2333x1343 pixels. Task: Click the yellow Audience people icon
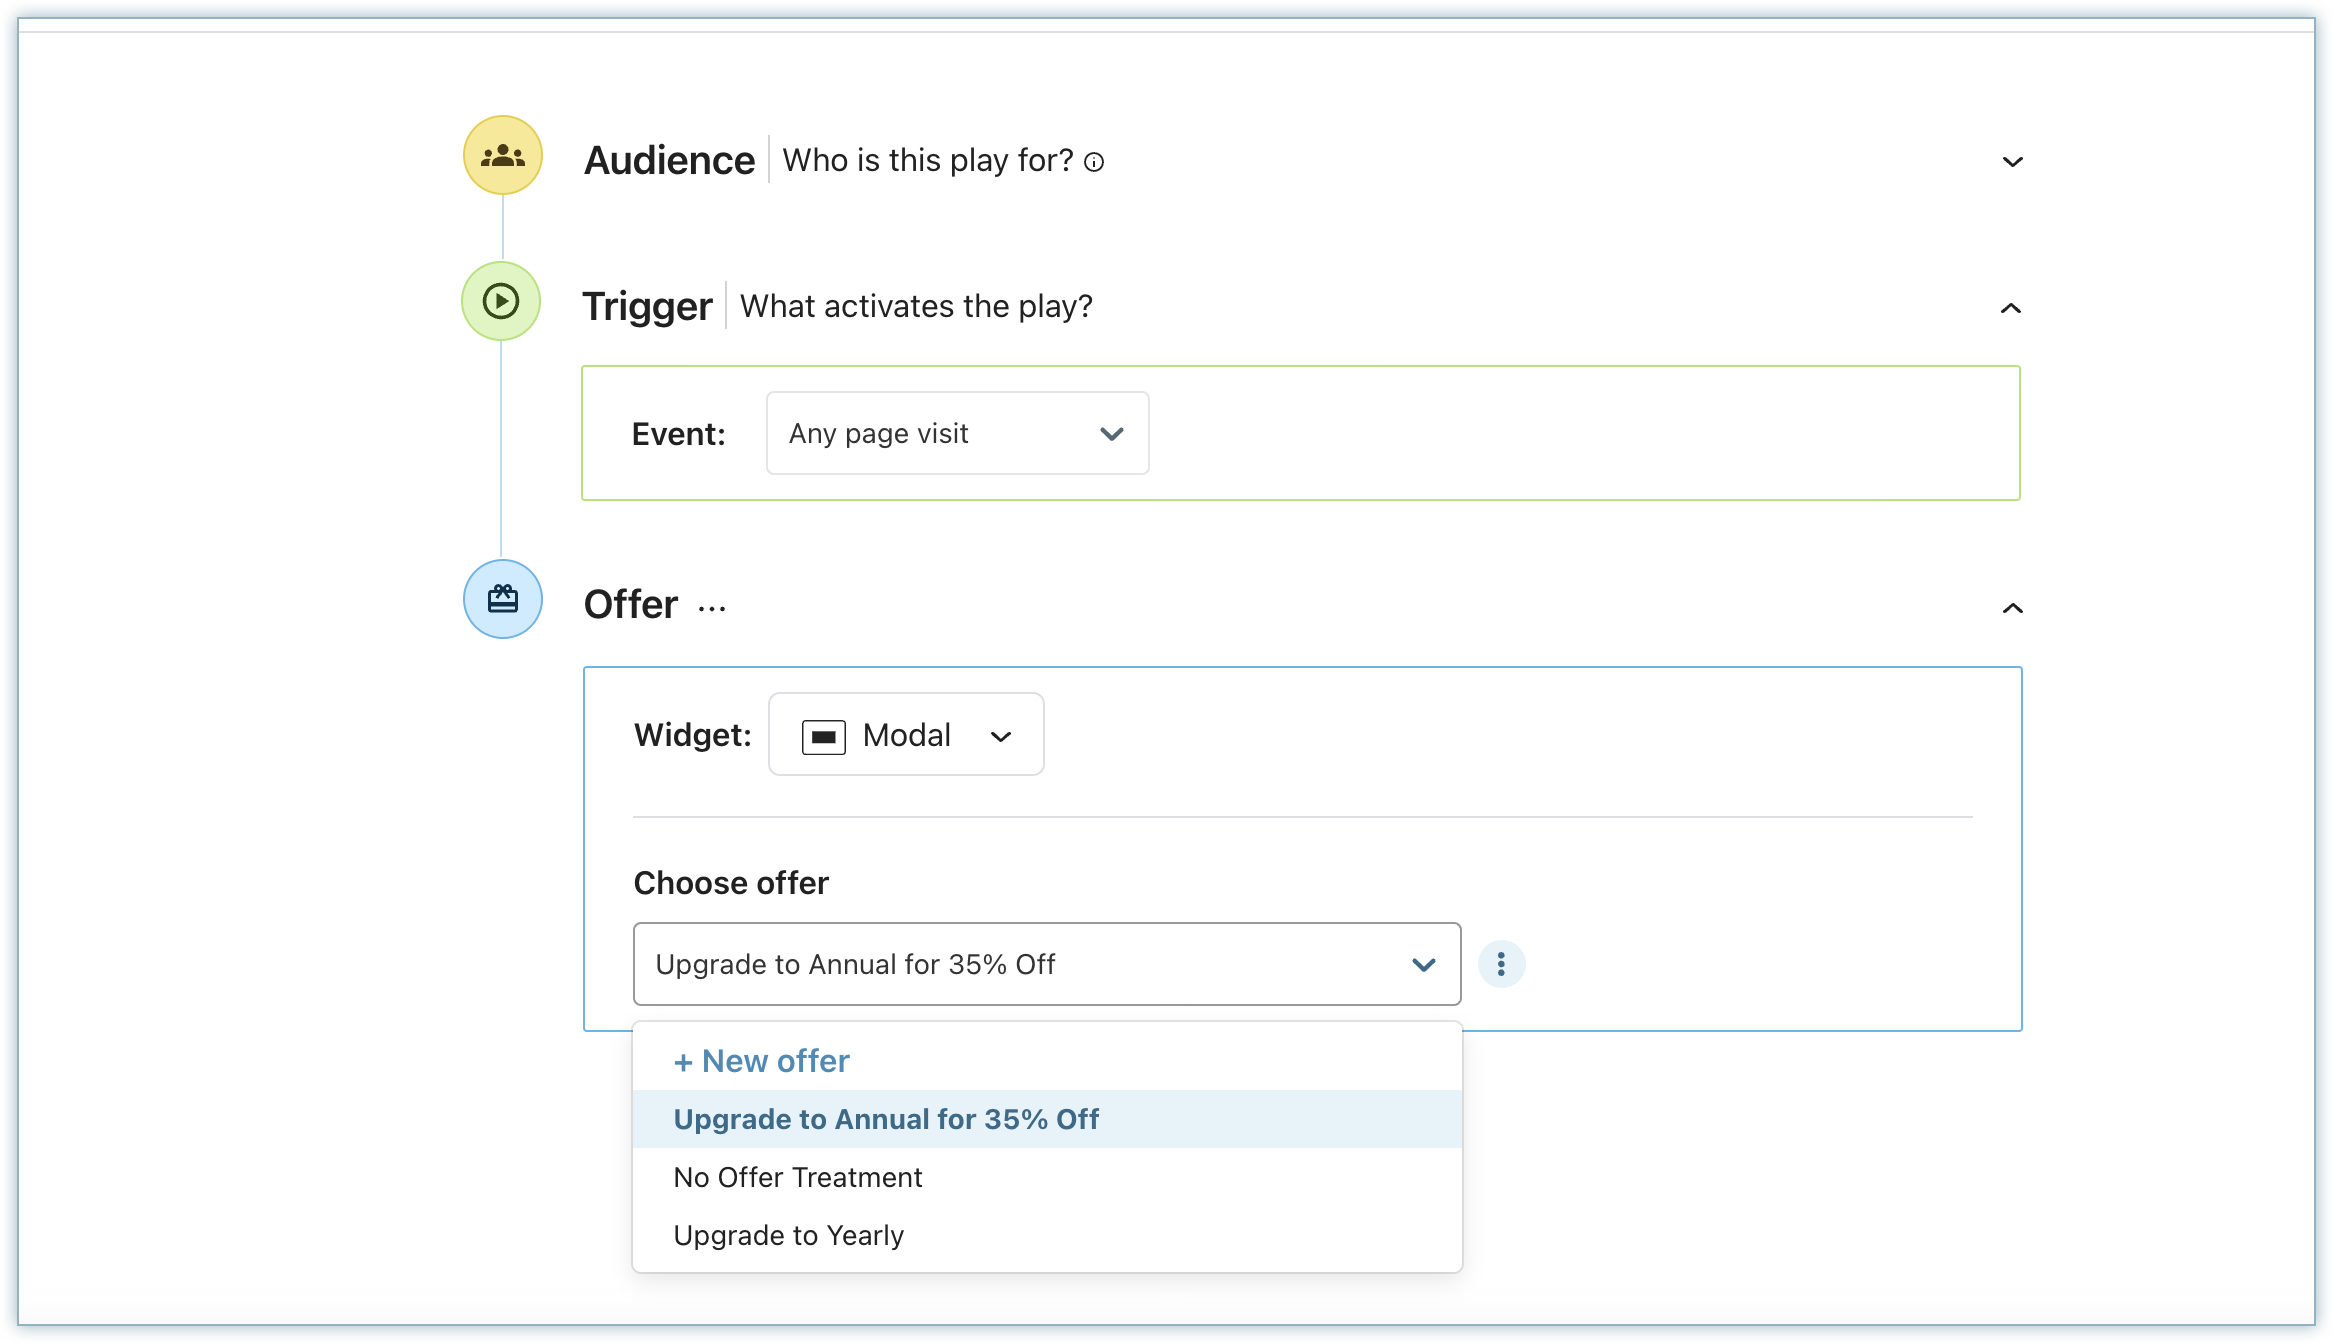502,156
